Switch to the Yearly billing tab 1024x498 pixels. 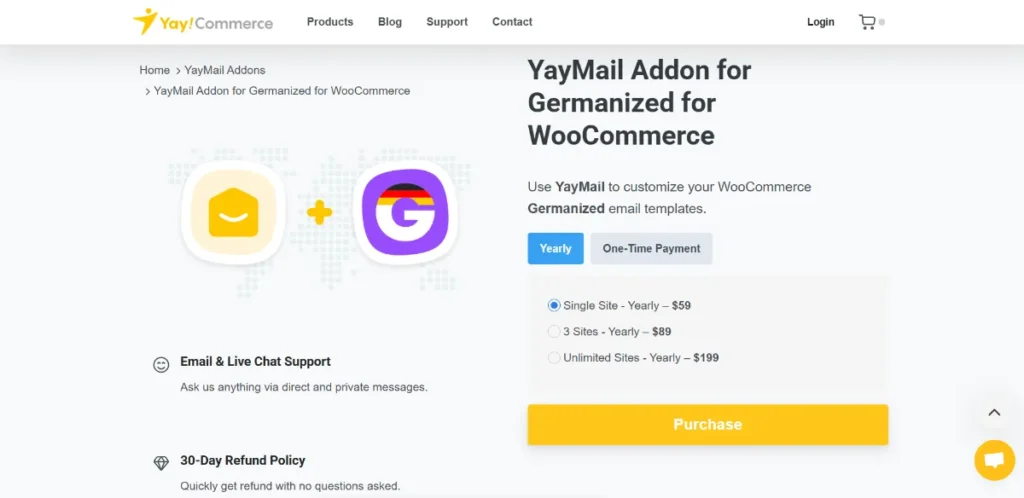pyautogui.click(x=555, y=248)
